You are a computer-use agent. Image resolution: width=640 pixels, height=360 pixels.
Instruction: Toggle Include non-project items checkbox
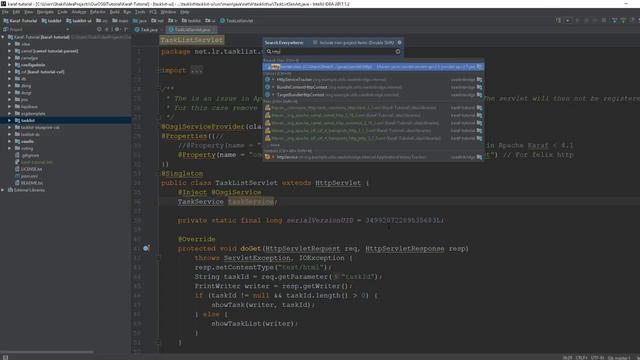coord(315,42)
